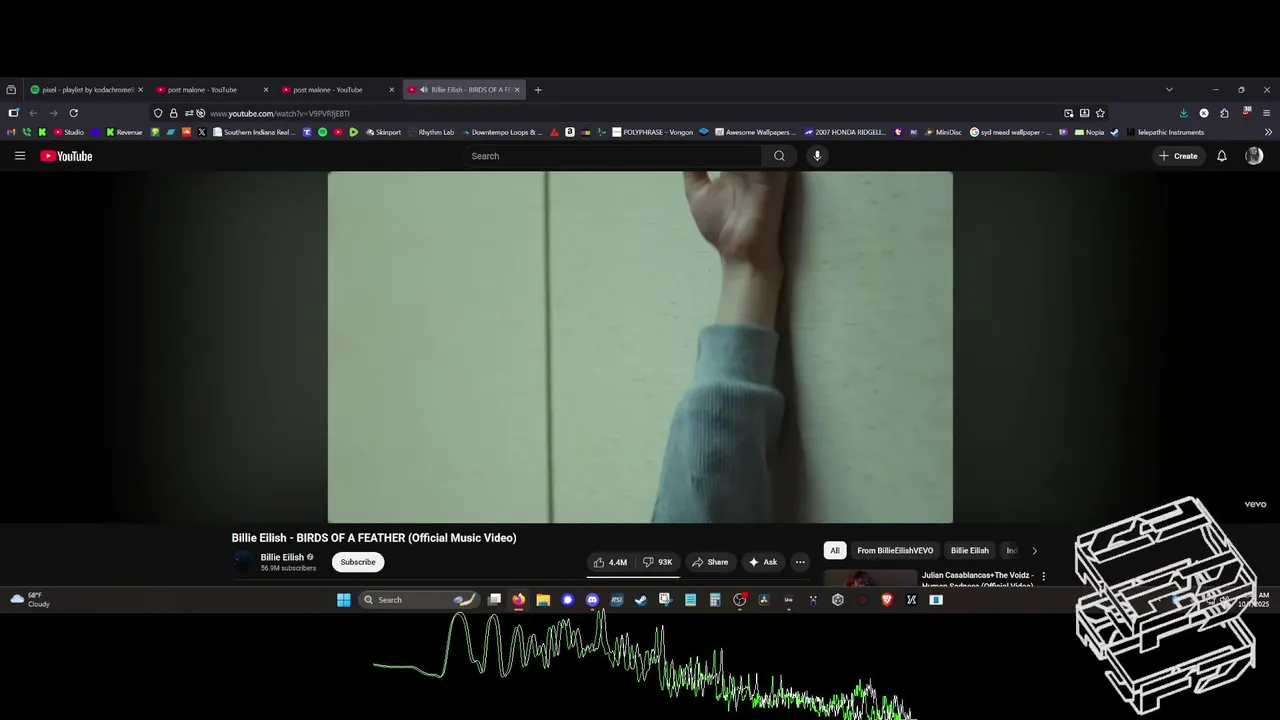Viewport: 1280px width, 720px height.
Task: Open 2007 HONDA RIDGELINE bookmark
Action: point(847,132)
